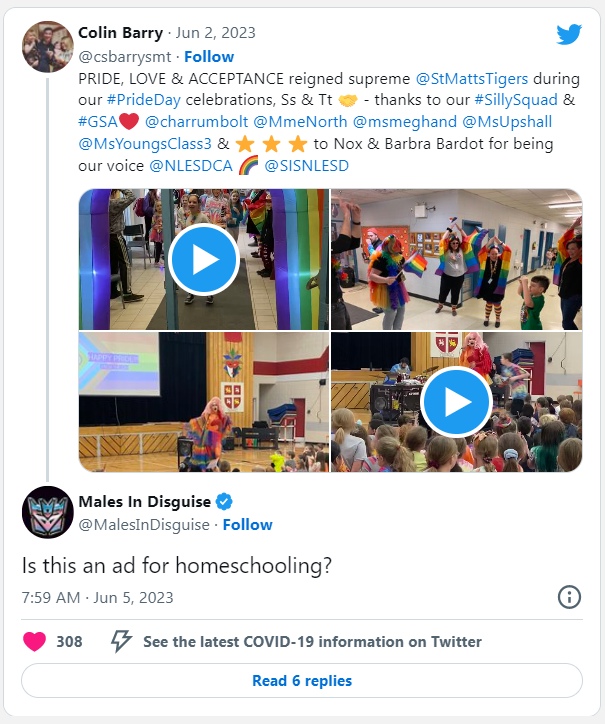Open the top-right hallway photo
The image size is (605, 724).
coord(456,259)
